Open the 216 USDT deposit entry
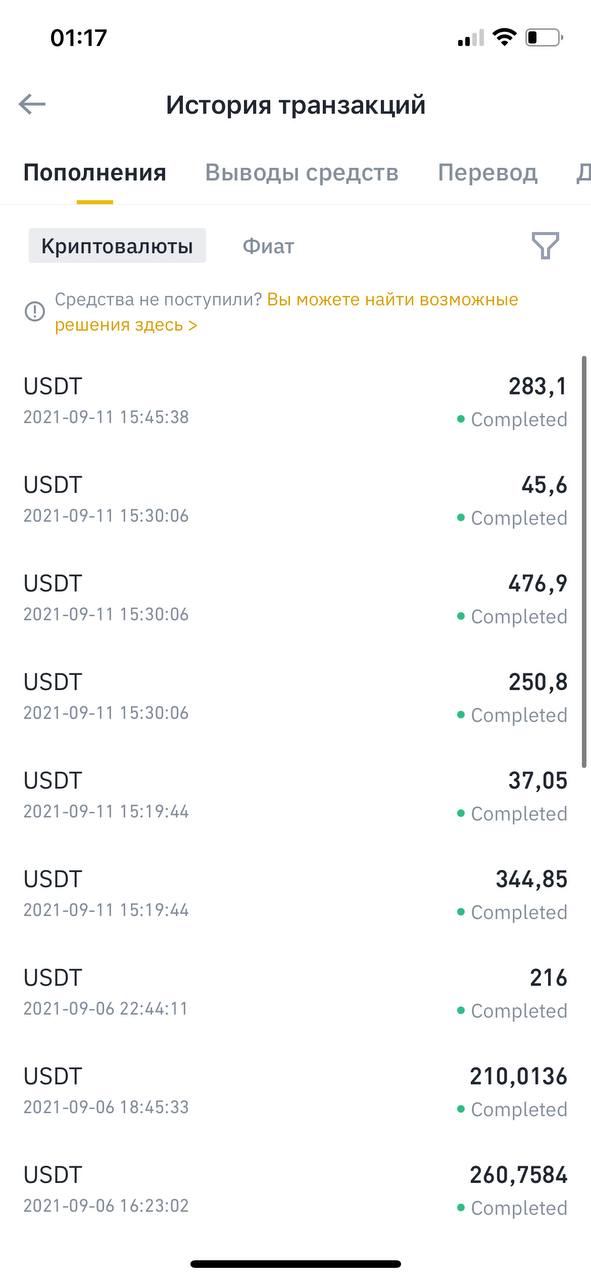Viewport: 591px width, 1280px height. pyautogui.click(x=295, y=993)
